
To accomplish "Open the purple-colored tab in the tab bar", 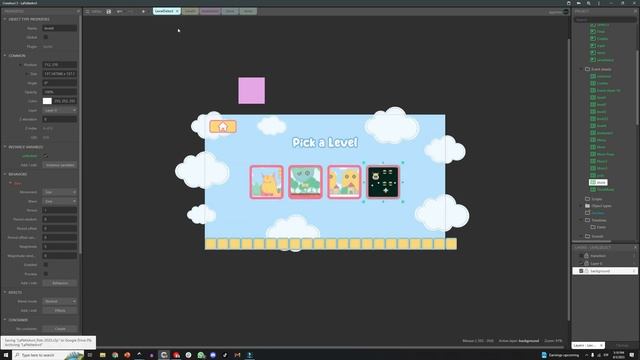I will tap(210, 11).
